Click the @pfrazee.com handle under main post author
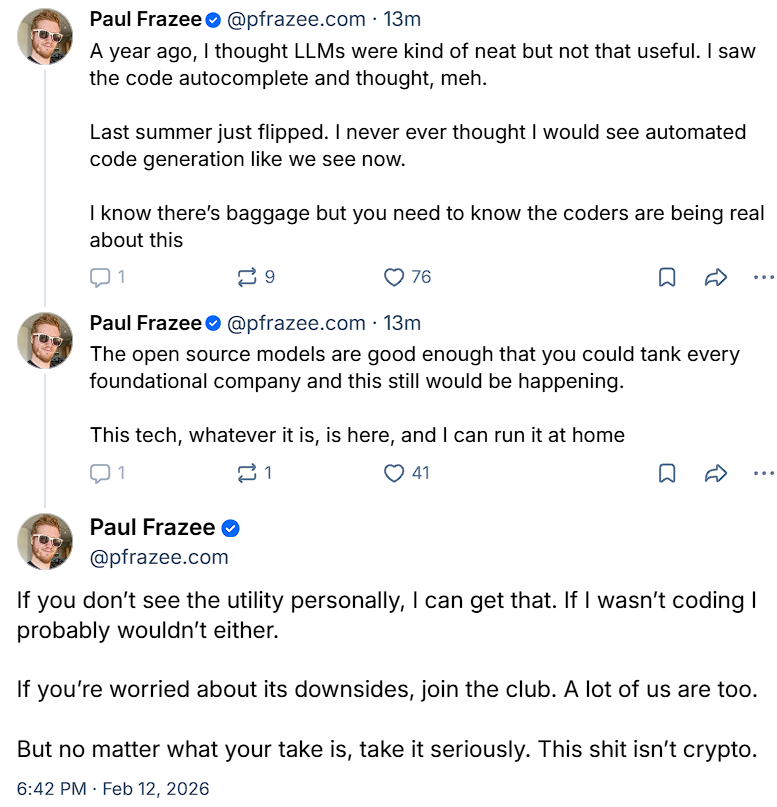The image size is (777, 807). tap(159, 557)
